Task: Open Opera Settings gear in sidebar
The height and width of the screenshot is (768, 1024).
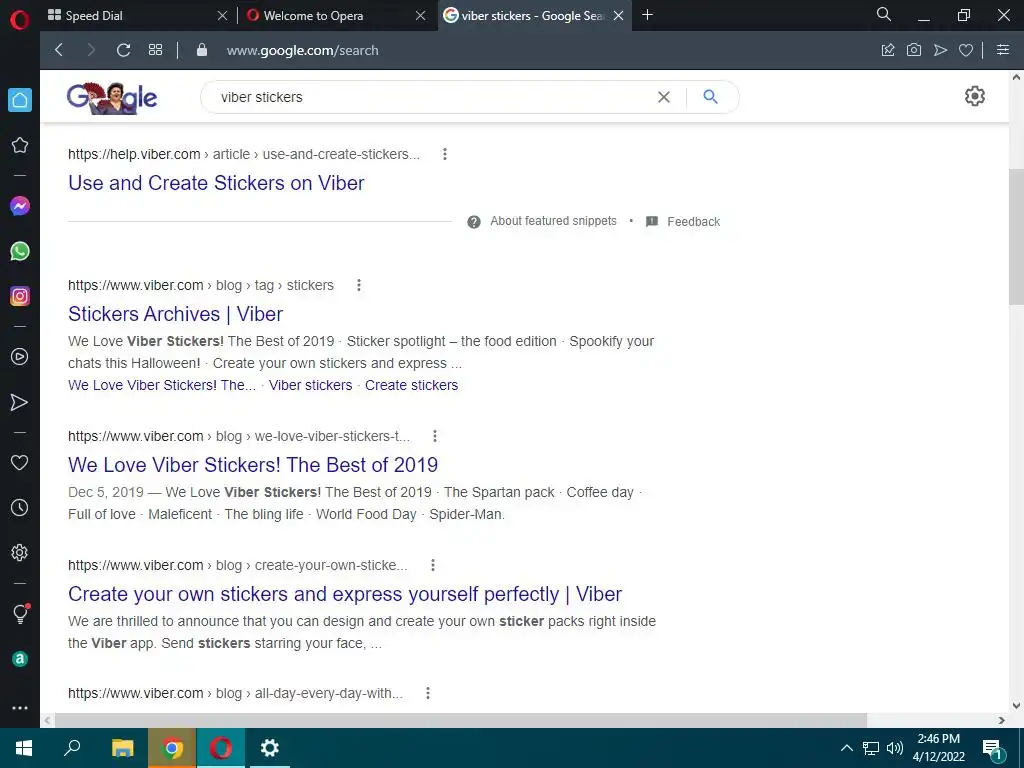Action: [x=20, y=552]
